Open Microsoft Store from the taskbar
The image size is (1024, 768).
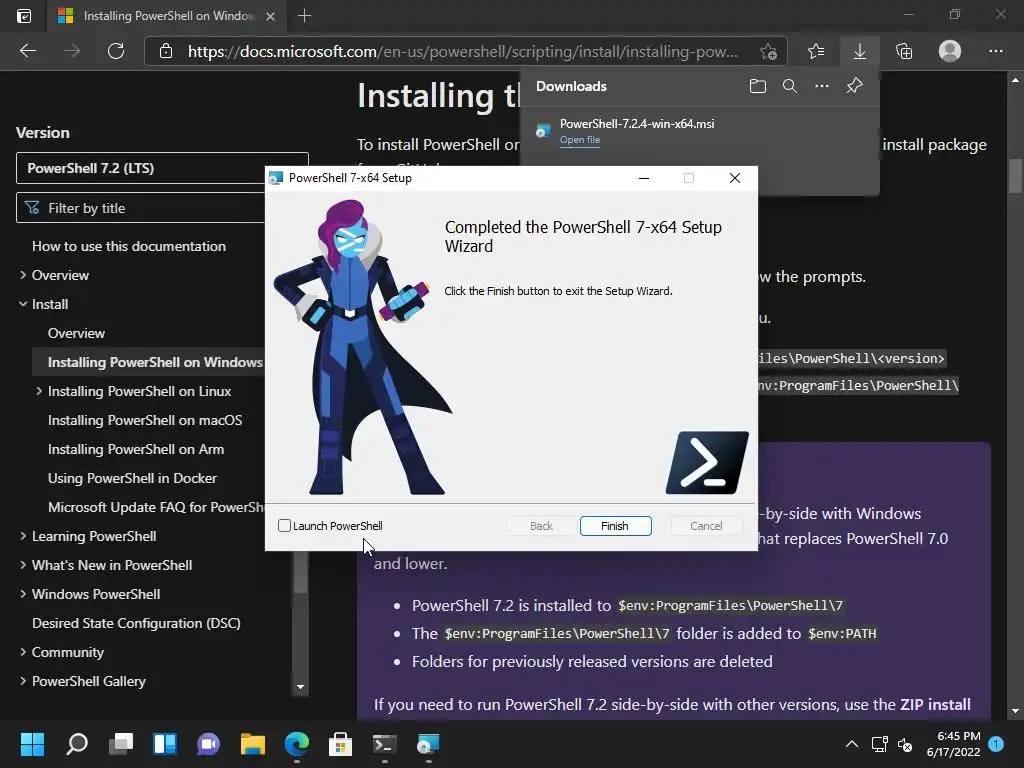click(x=340, y=744)
